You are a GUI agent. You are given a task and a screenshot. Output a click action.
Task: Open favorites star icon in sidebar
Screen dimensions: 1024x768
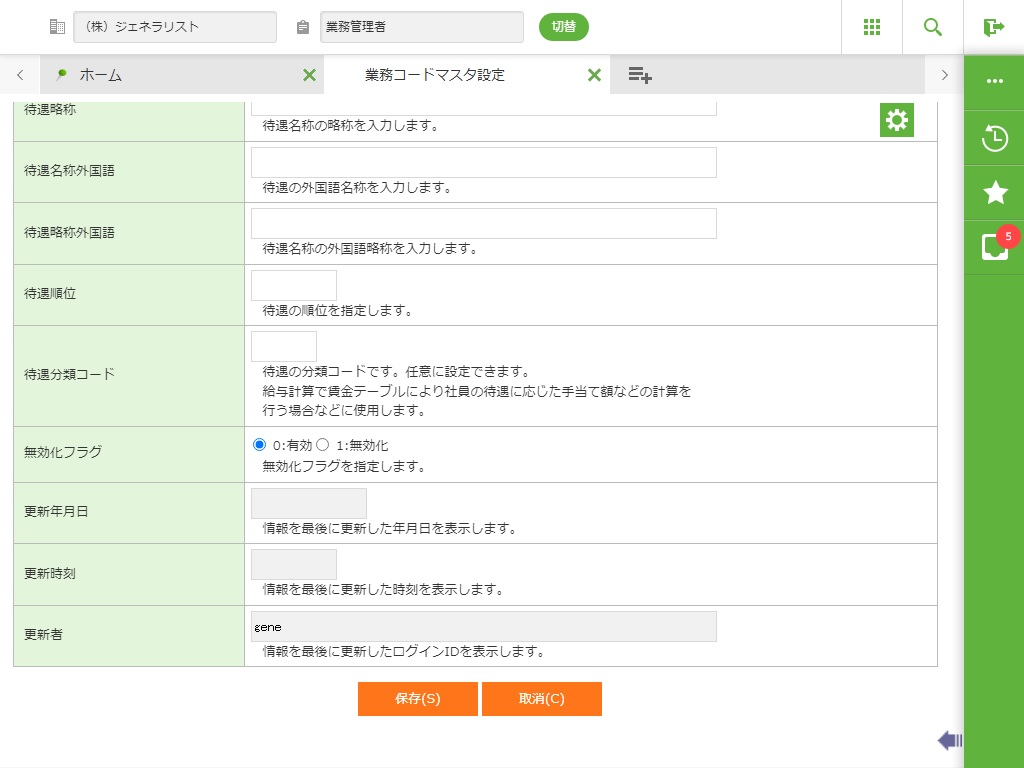coord(995,193)
